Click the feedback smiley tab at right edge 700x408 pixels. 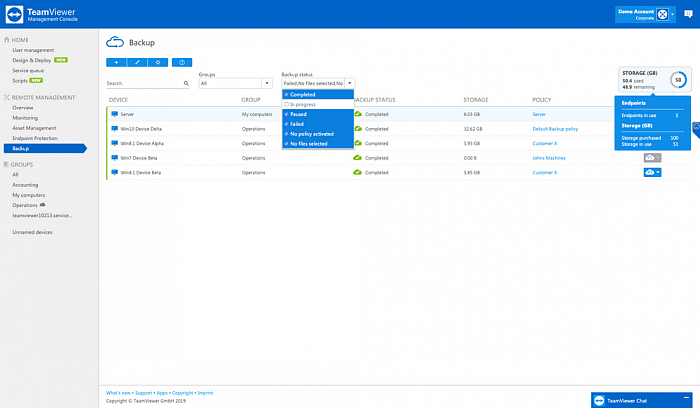click(x=696, y=129)
